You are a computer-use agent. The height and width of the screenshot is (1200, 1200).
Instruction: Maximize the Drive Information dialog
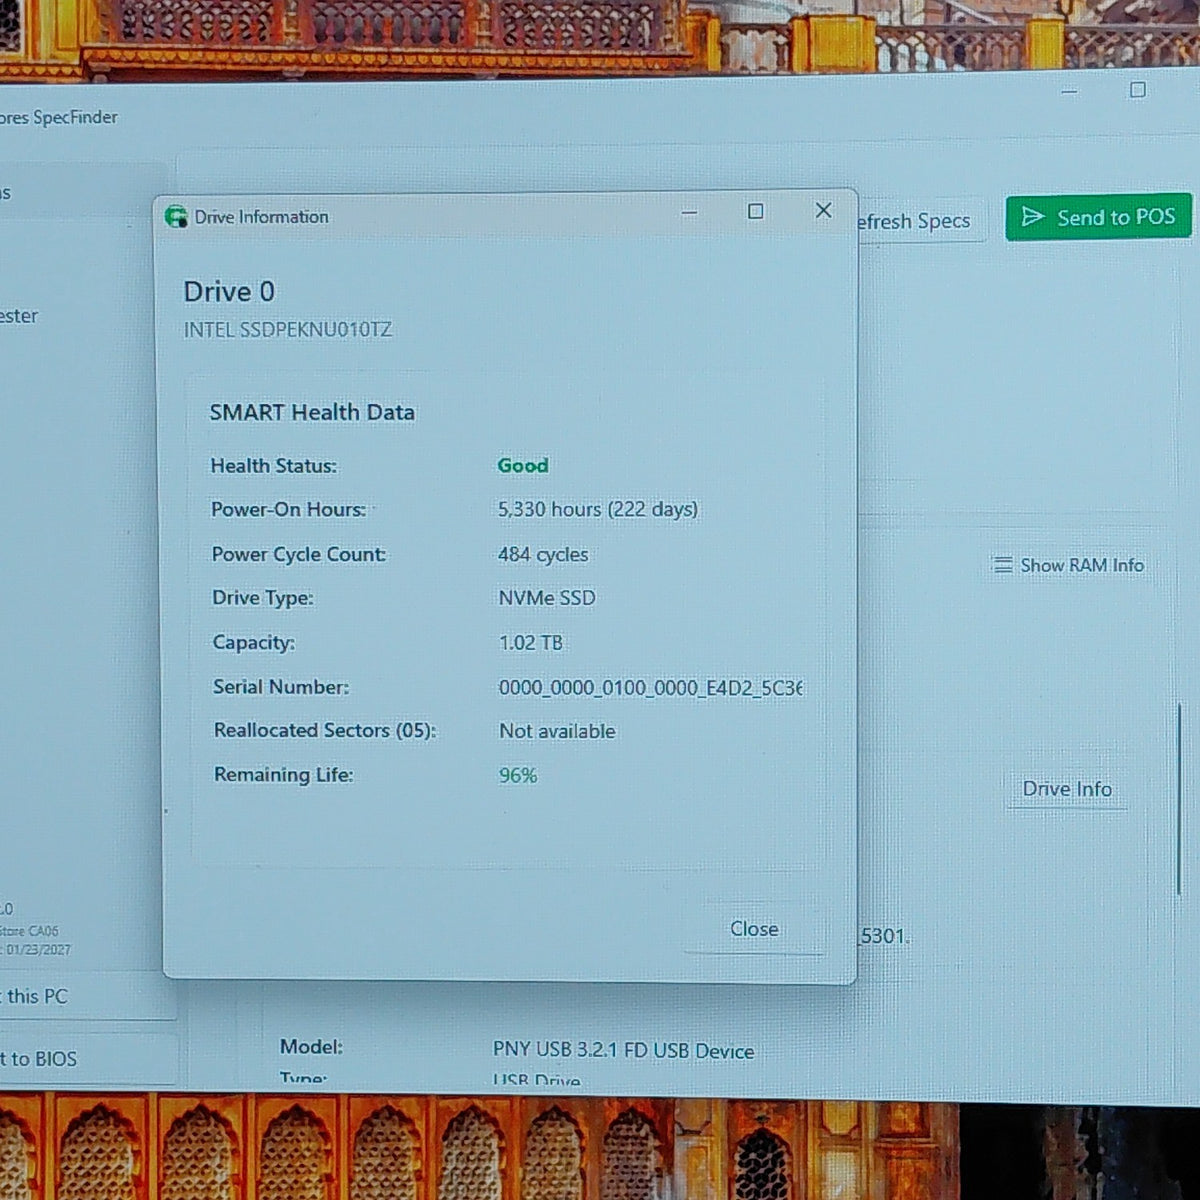tap(756, 211)
